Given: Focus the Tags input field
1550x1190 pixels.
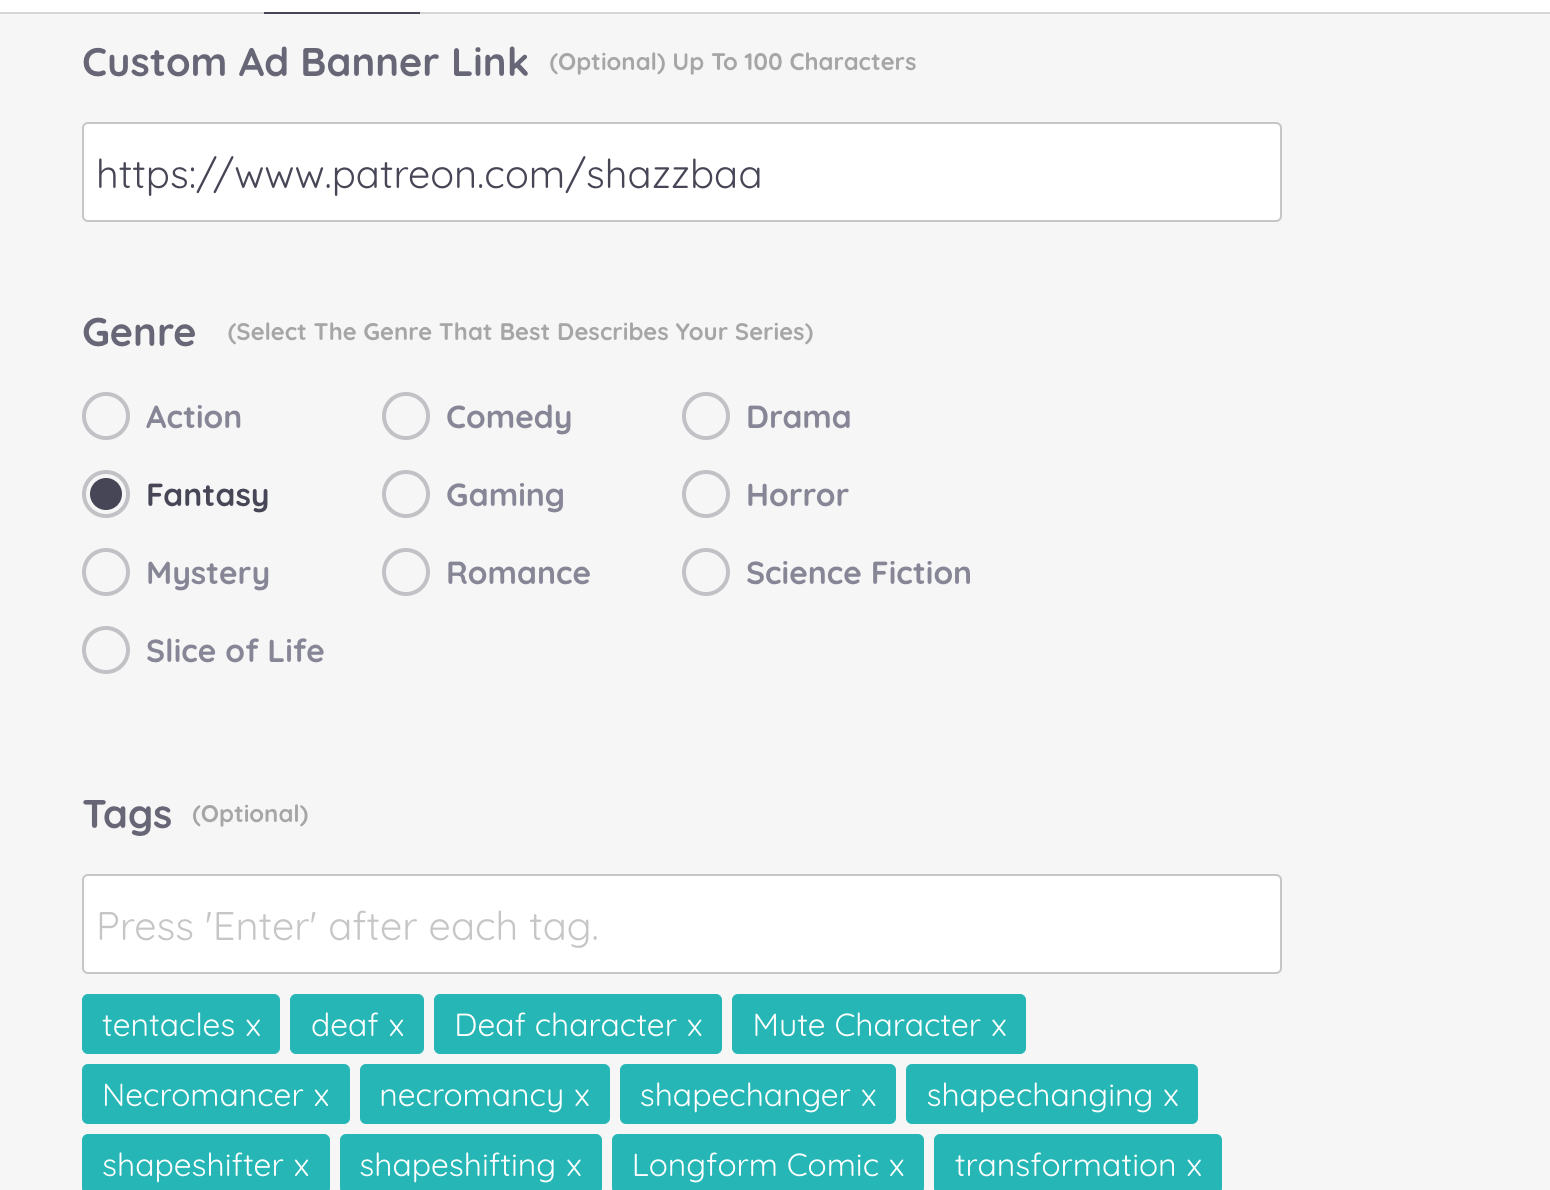Looking at the screenshot, I should 681,925.
